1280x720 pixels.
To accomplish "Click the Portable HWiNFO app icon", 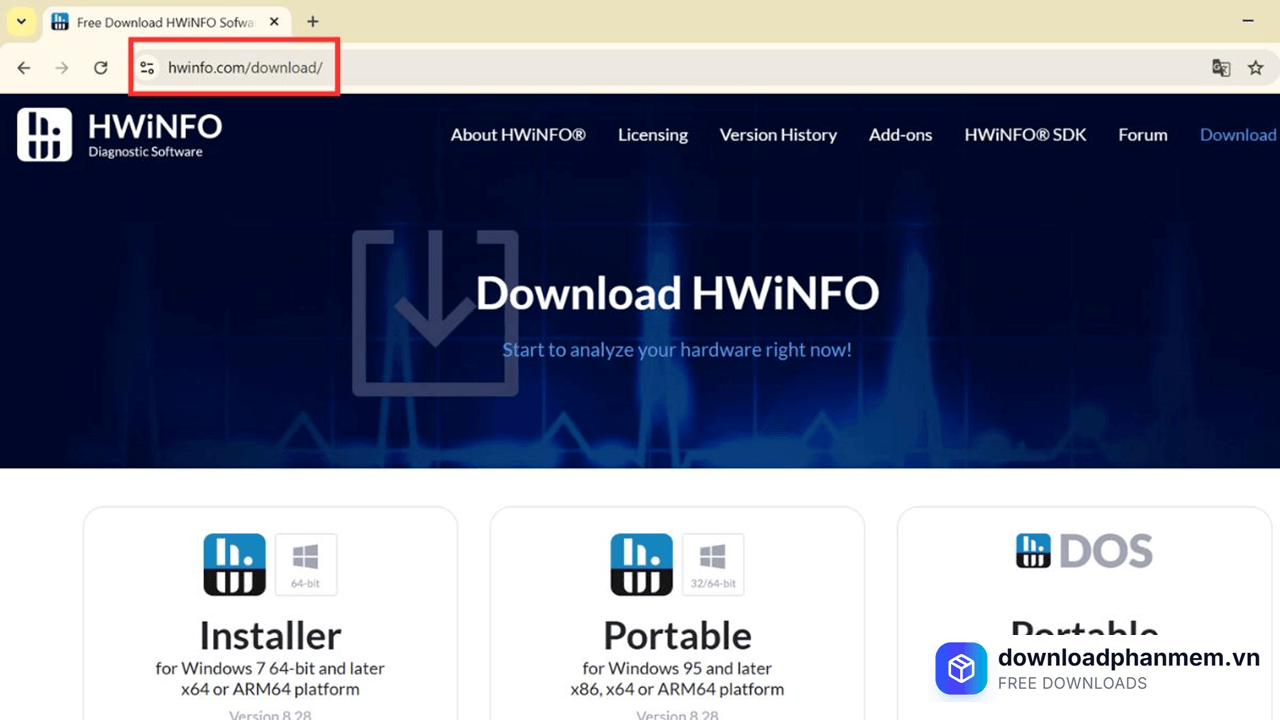I will point(642,564).
